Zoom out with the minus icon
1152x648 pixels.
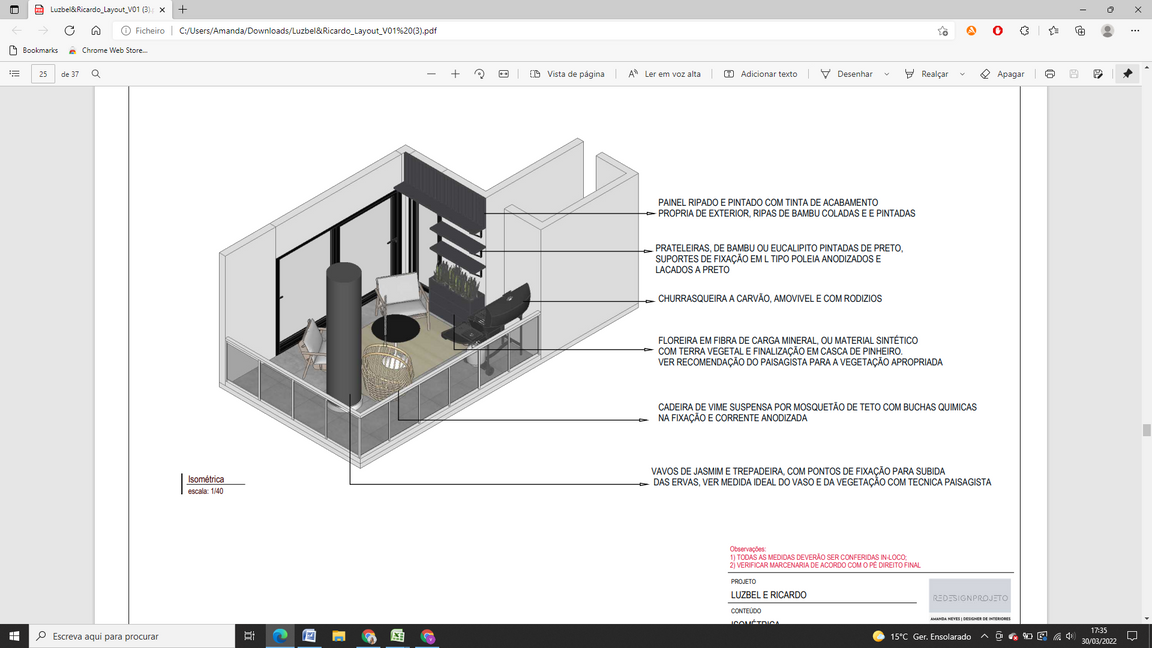(x=431, y=73)
